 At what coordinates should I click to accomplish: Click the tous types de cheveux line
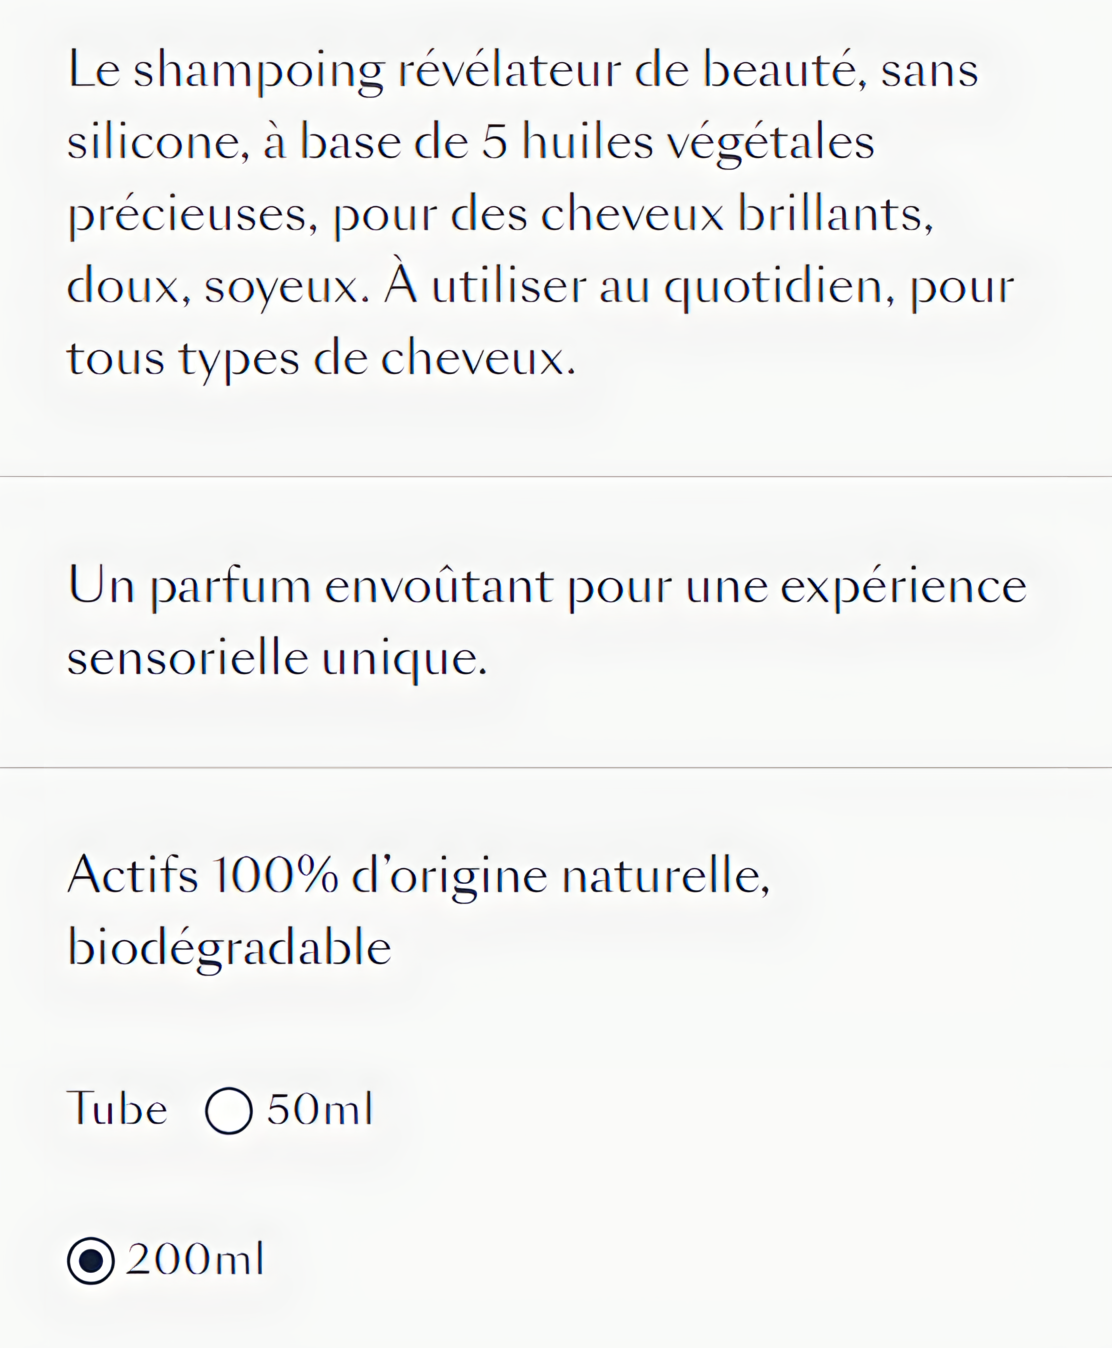coord(322,358)
